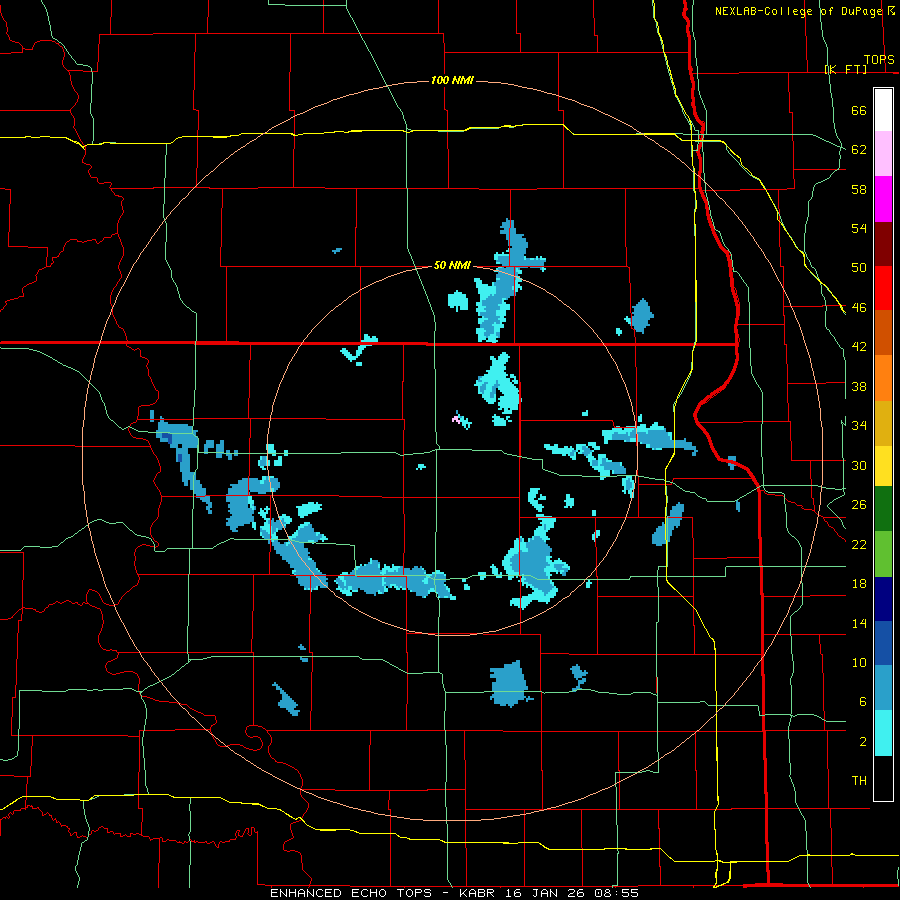Screen dimensions: 900x900
Task: Click the legend value 22
Action: (859, 544)
